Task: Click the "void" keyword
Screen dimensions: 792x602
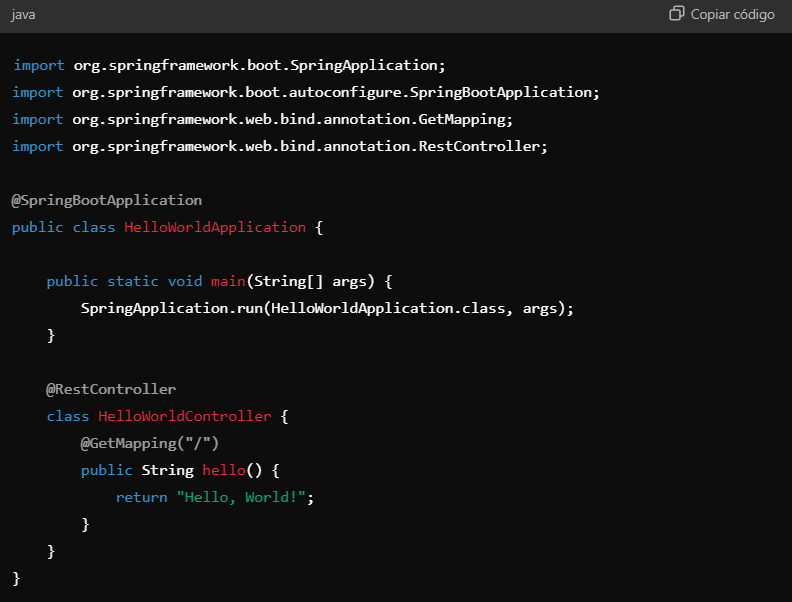Action: tap(185, 281)
